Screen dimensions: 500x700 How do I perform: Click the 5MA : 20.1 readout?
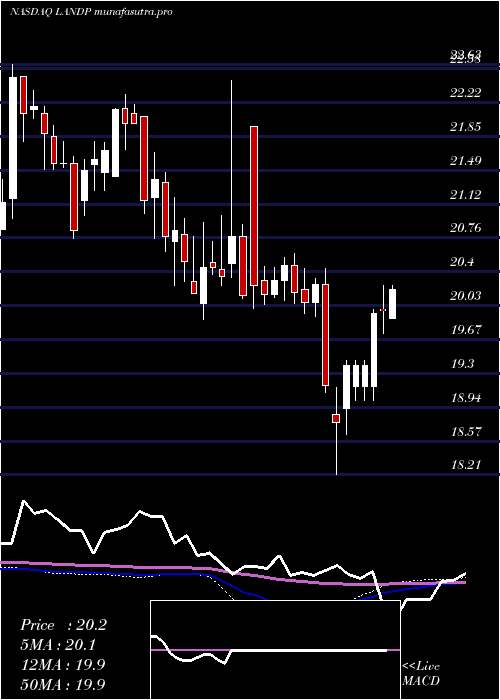pos(58,645)
